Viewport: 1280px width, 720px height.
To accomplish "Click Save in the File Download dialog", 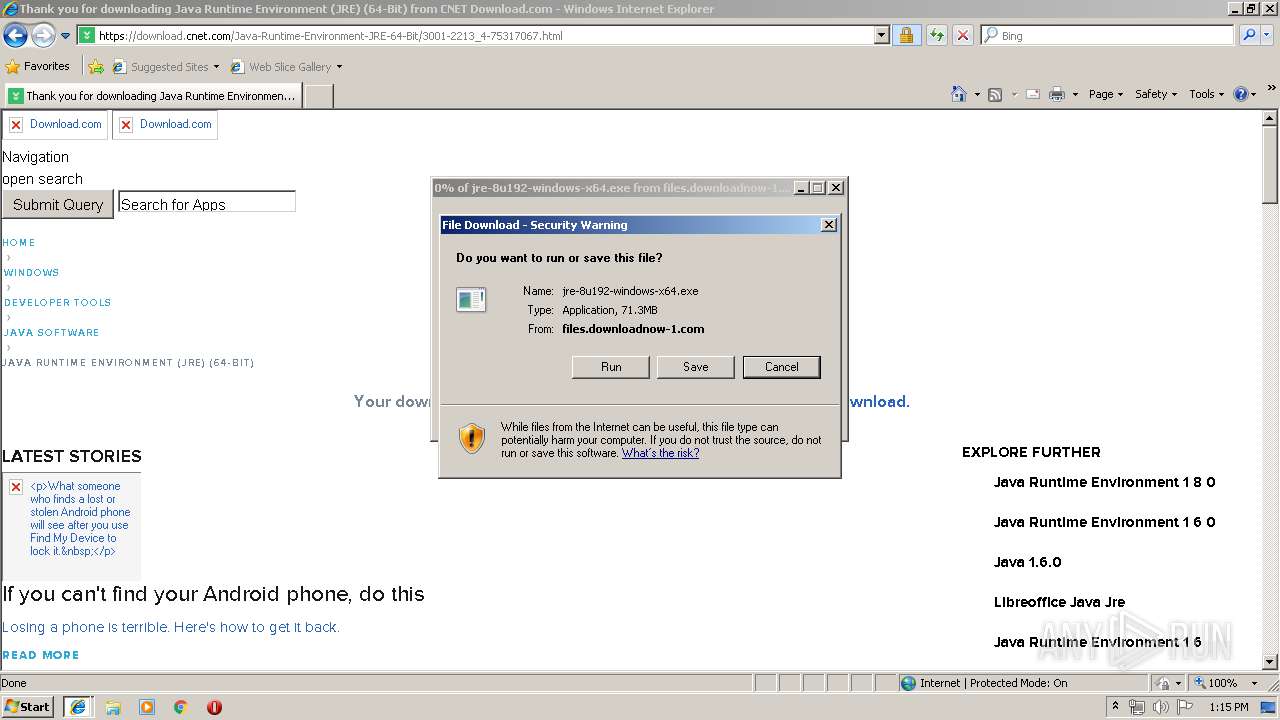I will [696, 367].
